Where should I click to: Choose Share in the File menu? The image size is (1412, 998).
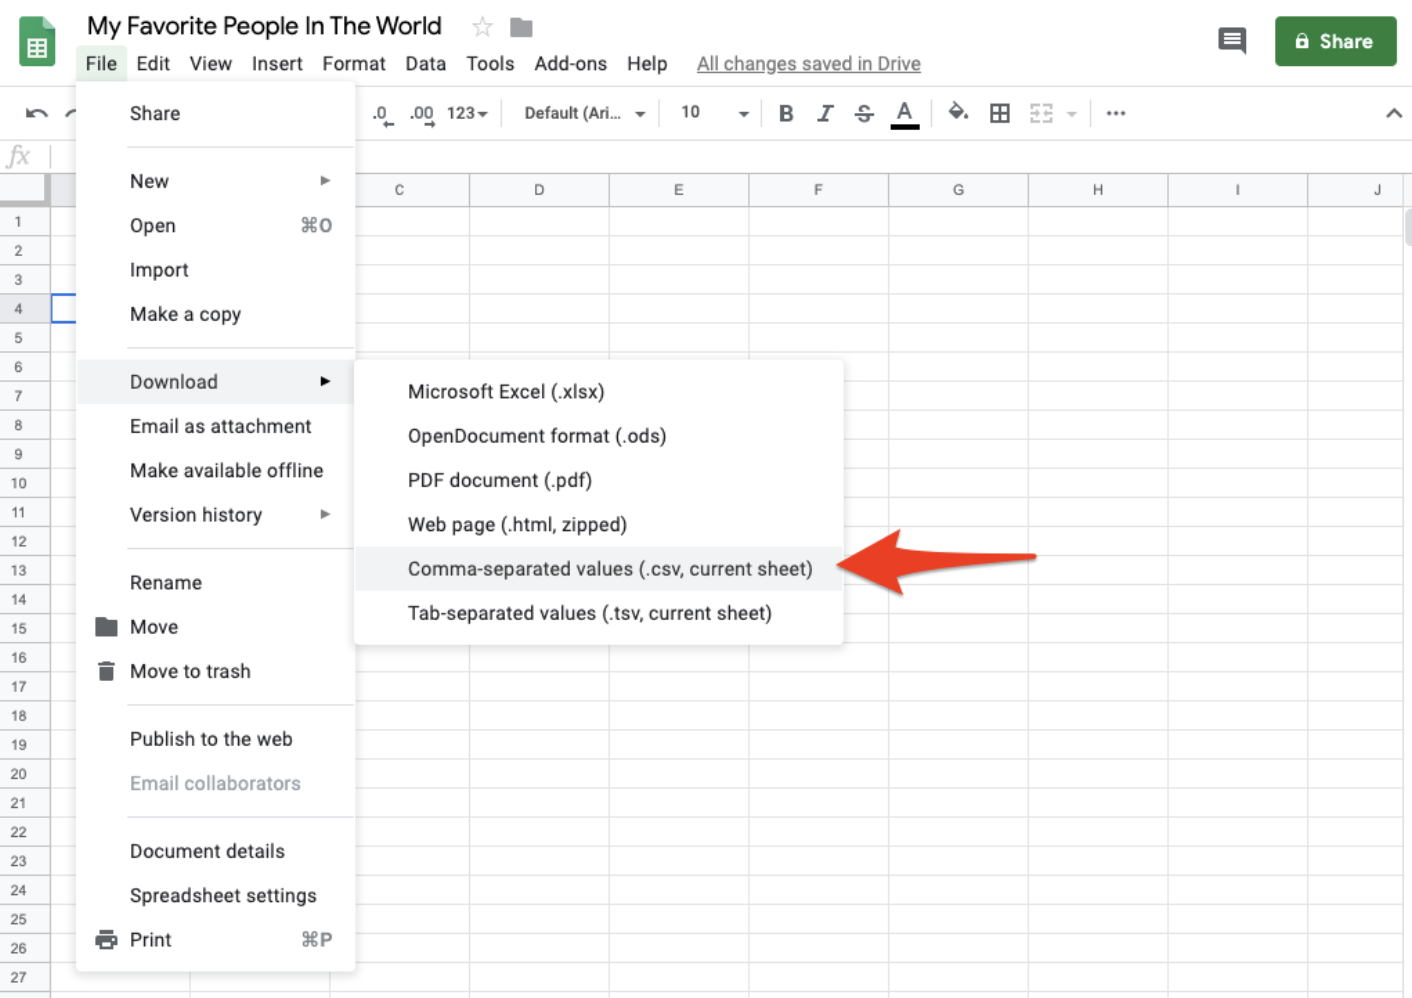pyautogui.click(x=216, y=113)
